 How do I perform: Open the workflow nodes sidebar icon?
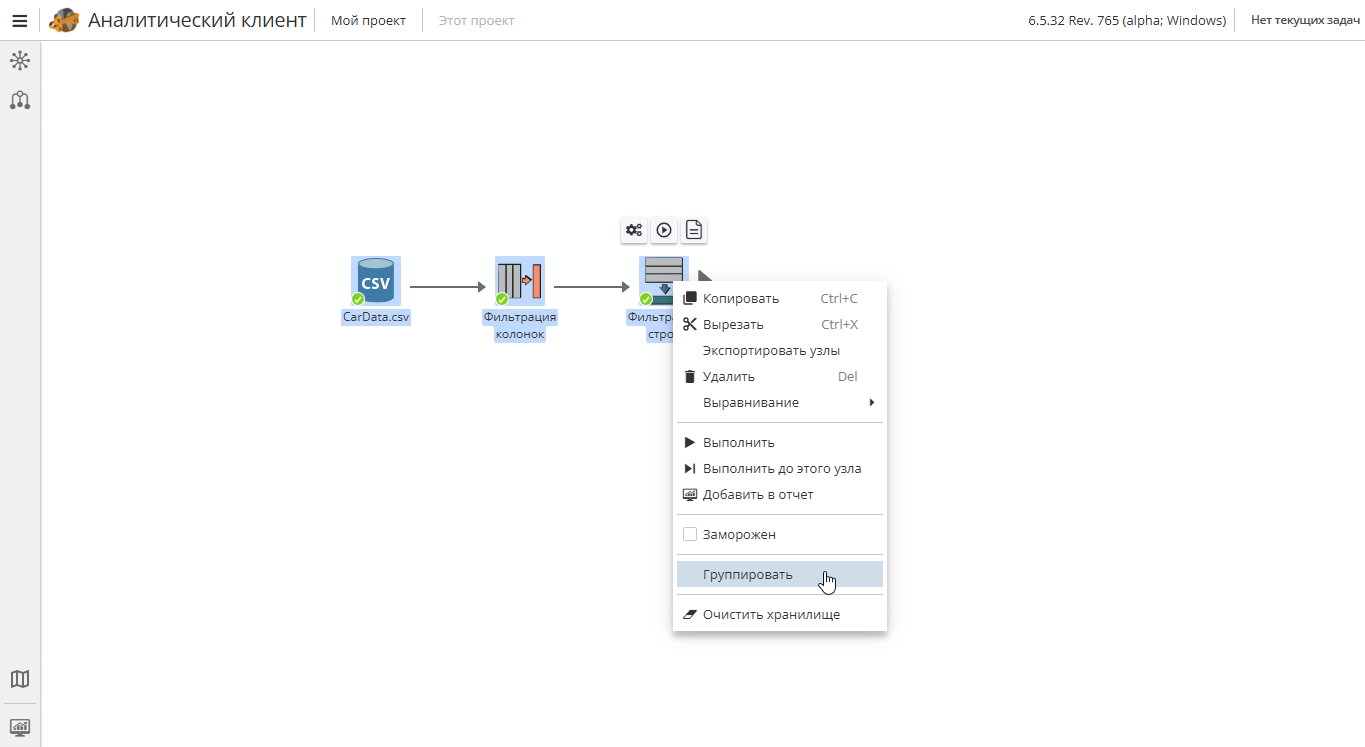tap(20, 100)
